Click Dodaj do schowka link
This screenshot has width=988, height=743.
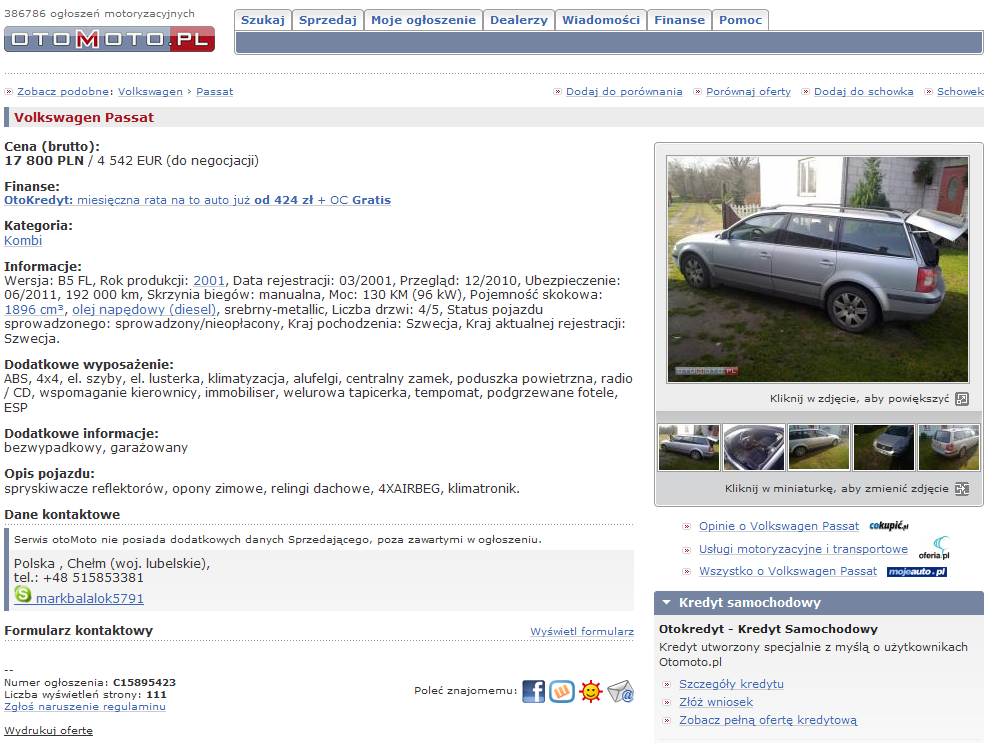(863, 91)
